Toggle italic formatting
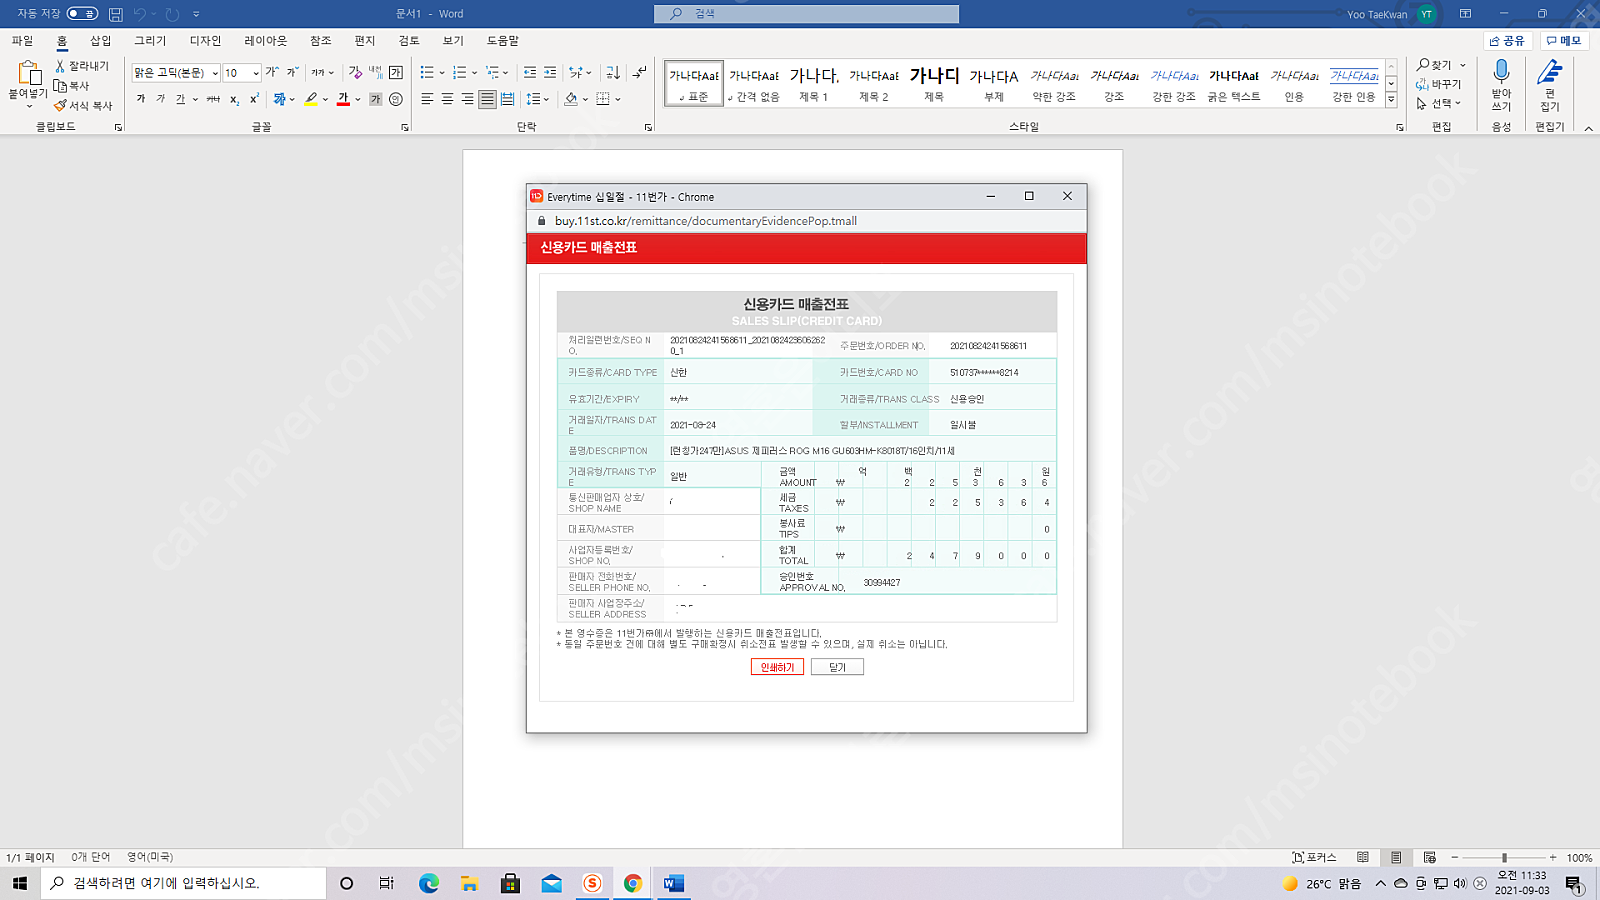The image size is (1600, 900). click(x=160, y=99)
